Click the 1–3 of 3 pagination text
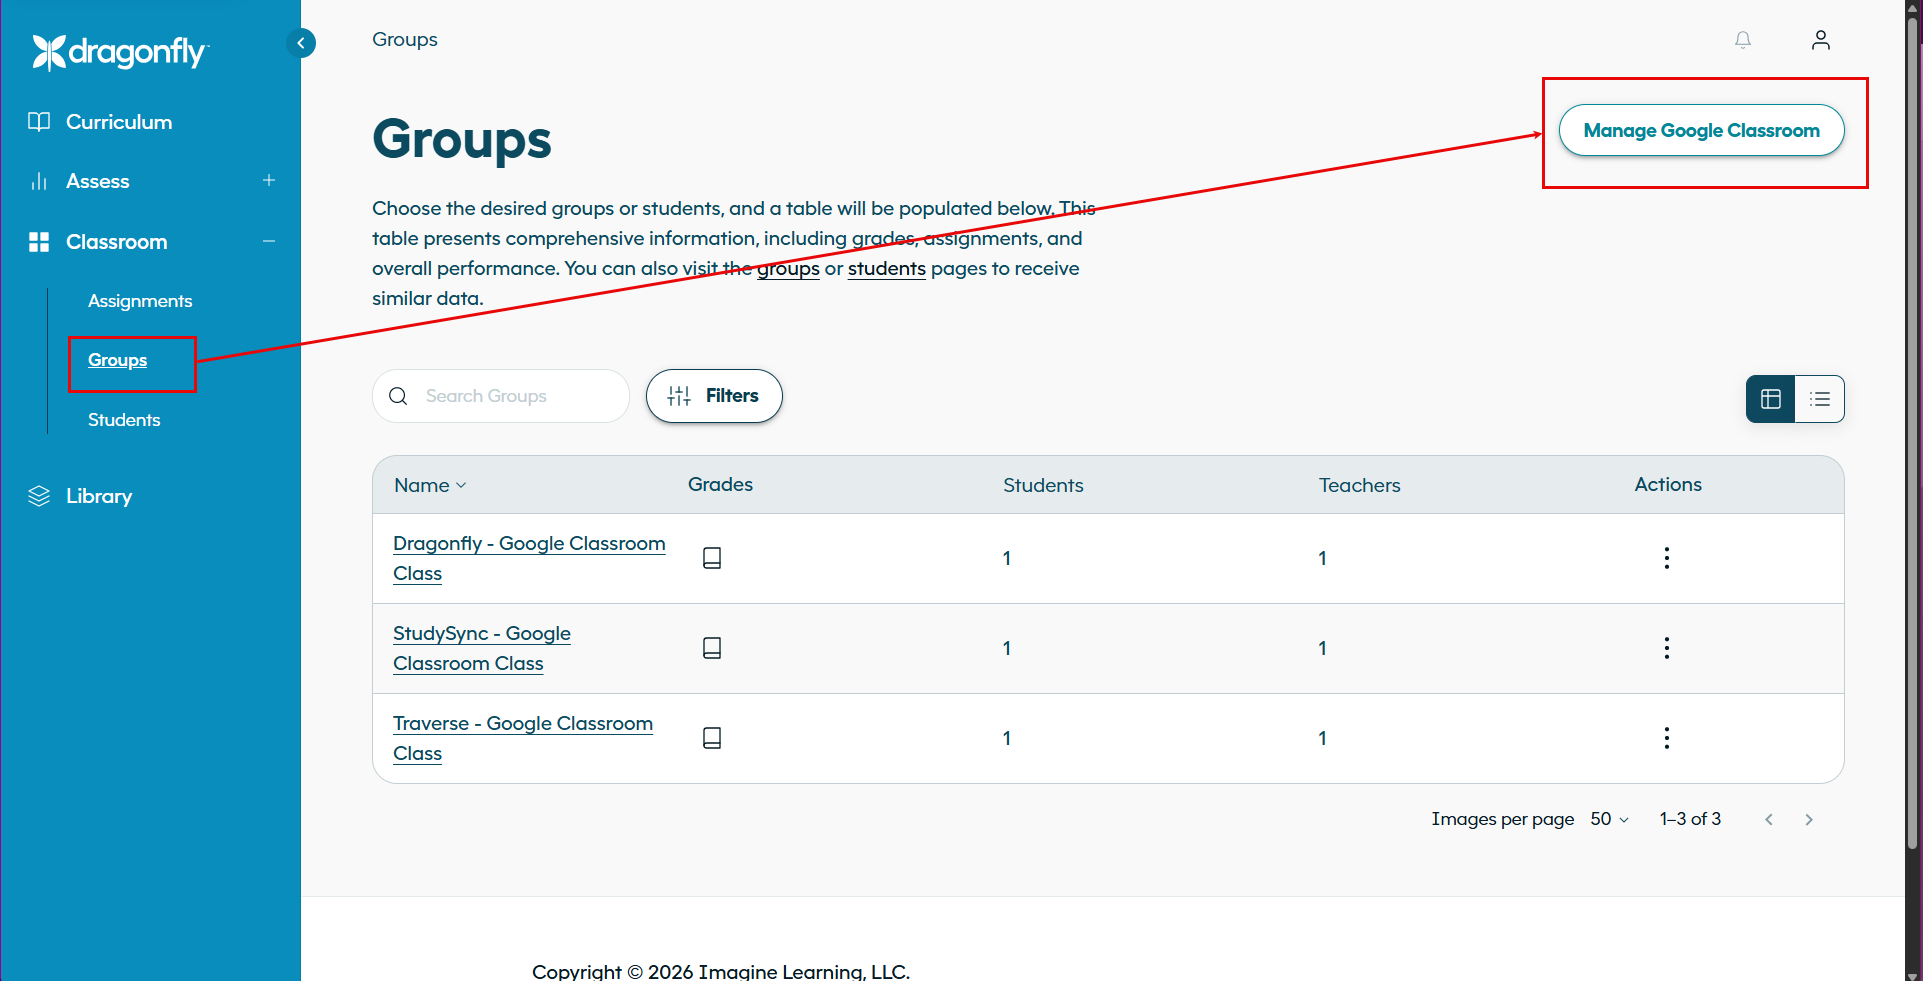Screen dimensions: 1923x981 coord(1690,819)
